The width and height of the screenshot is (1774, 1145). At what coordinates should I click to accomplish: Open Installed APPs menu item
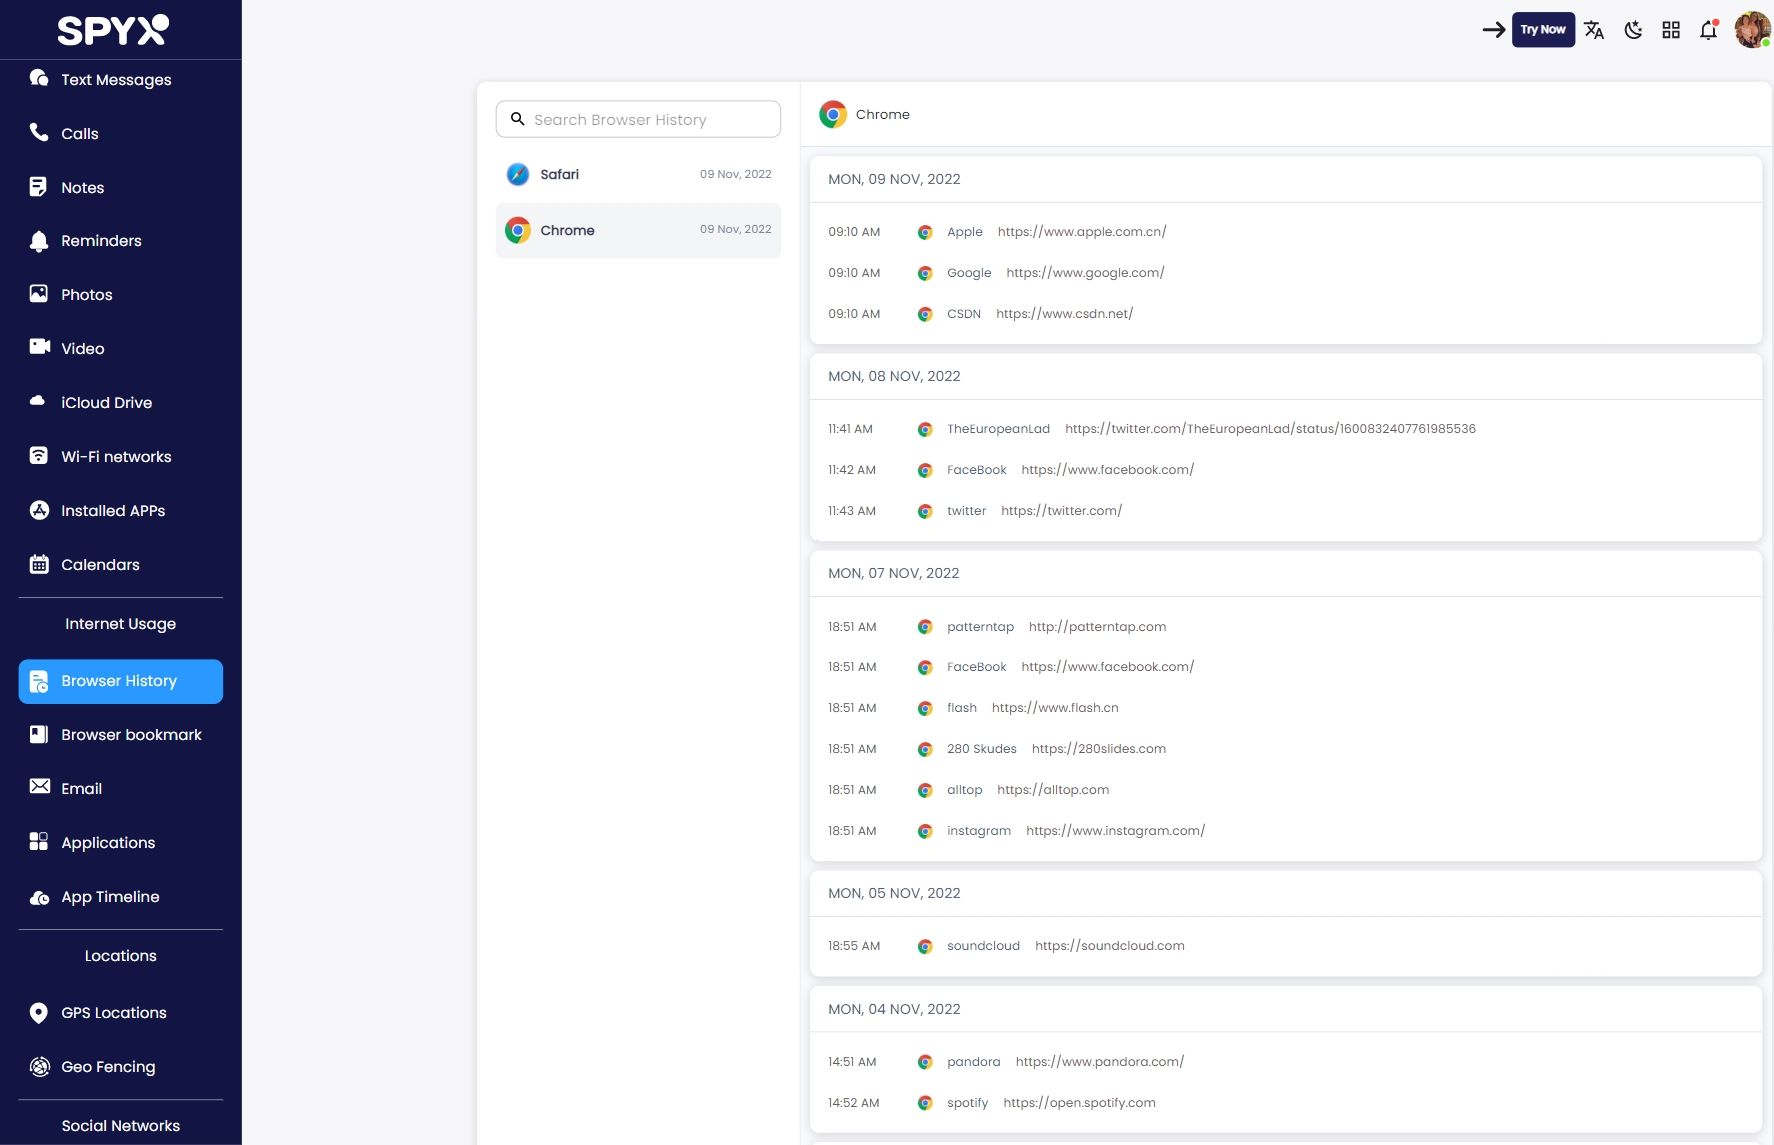[121, 510]
